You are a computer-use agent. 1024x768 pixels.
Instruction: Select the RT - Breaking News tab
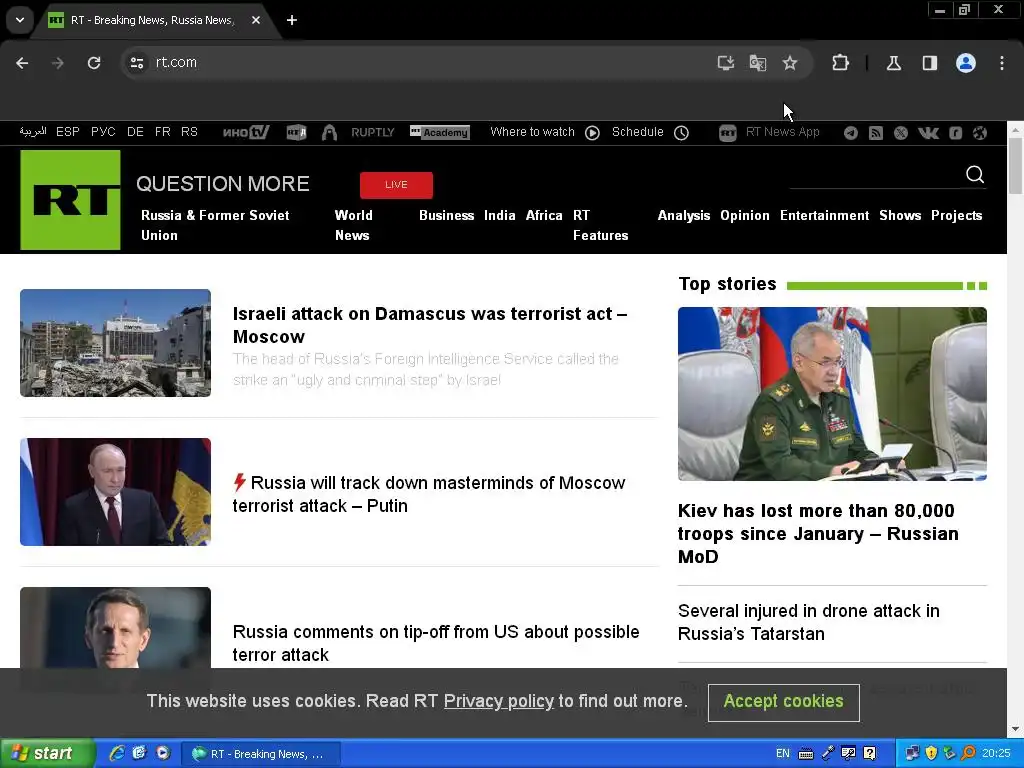pos(151,20)
